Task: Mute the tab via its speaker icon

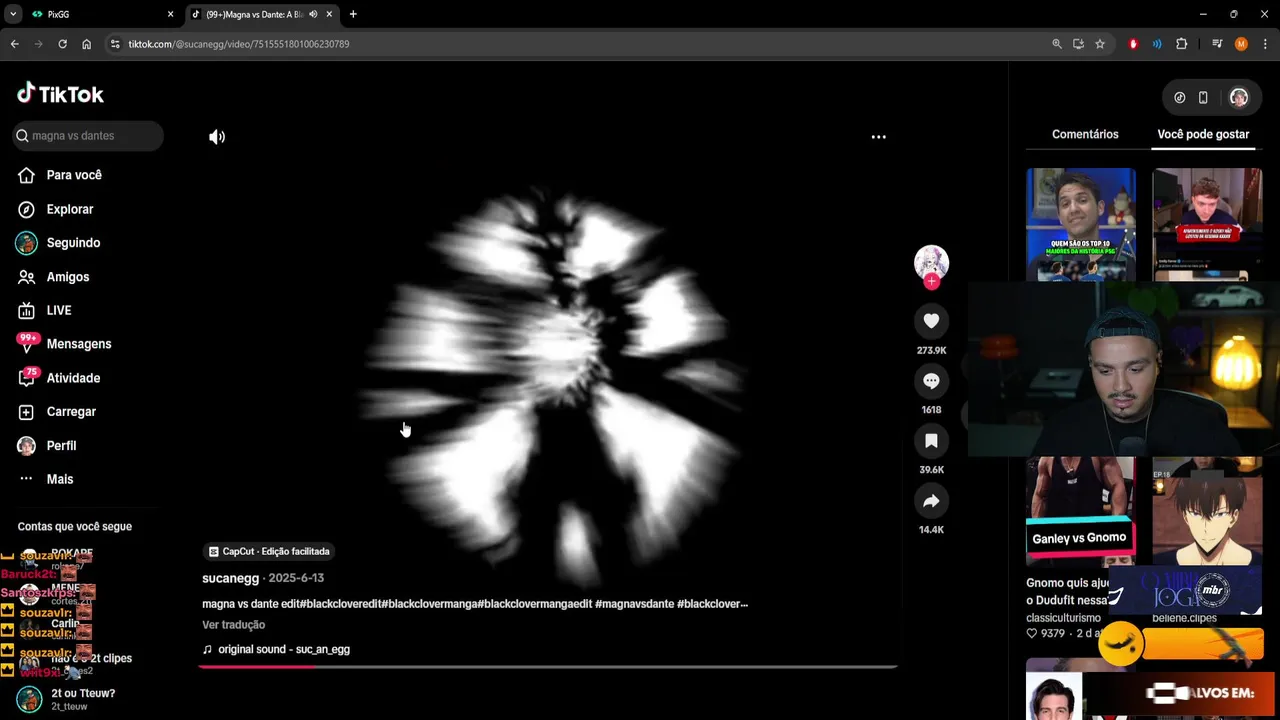Action: click(x=313, y=14)
